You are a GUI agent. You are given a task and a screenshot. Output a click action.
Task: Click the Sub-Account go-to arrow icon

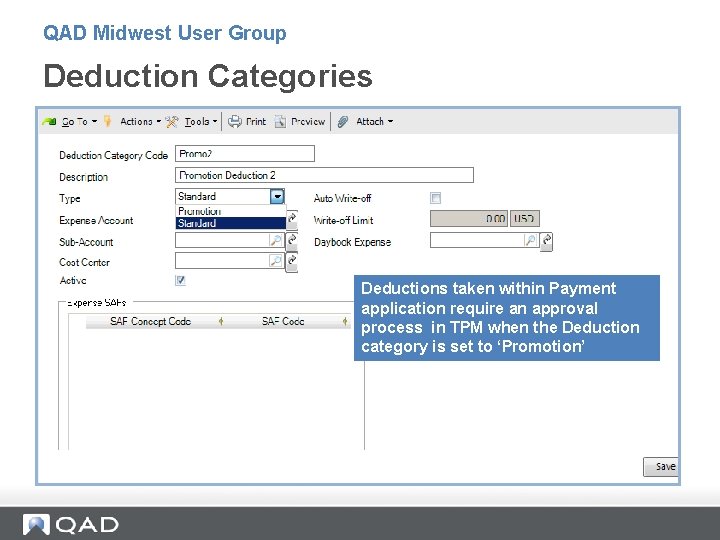(292, 240)
